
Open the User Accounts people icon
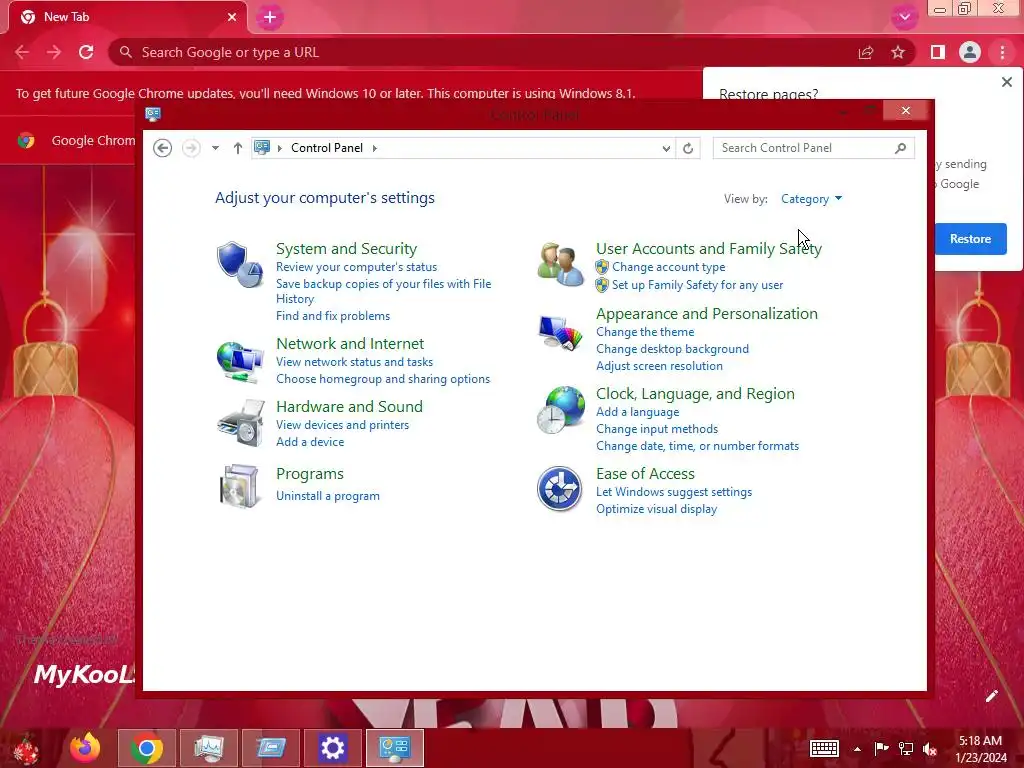[x=560, y=264]
